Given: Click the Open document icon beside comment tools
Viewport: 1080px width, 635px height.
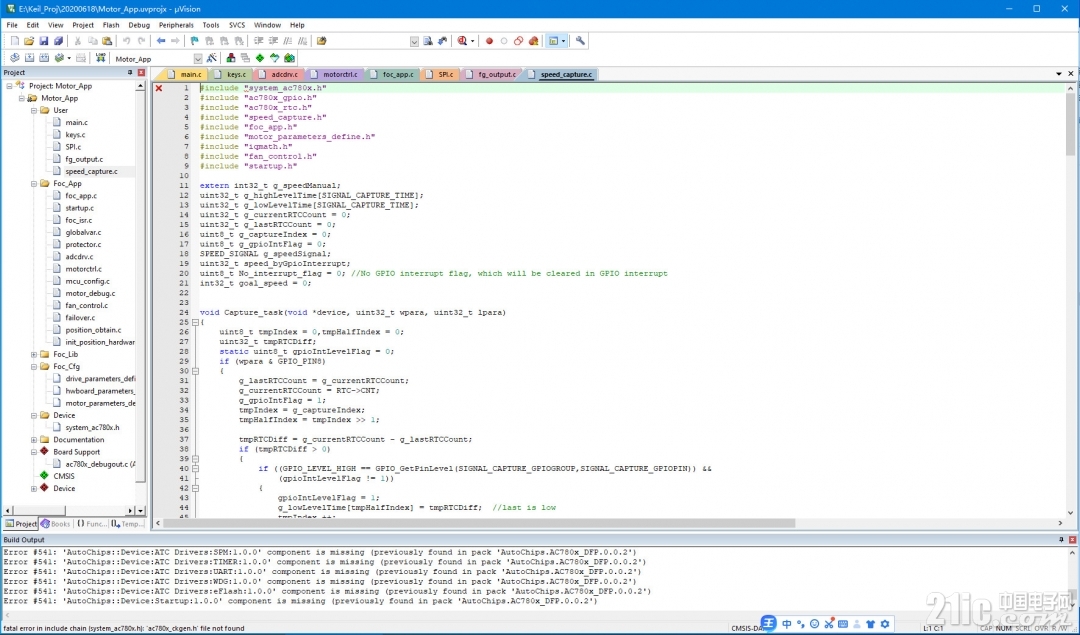Looking at the screenshot, I should pos(322,41).
